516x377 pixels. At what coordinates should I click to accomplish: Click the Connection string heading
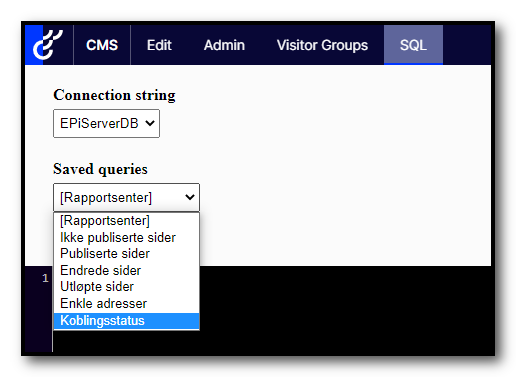114,95
